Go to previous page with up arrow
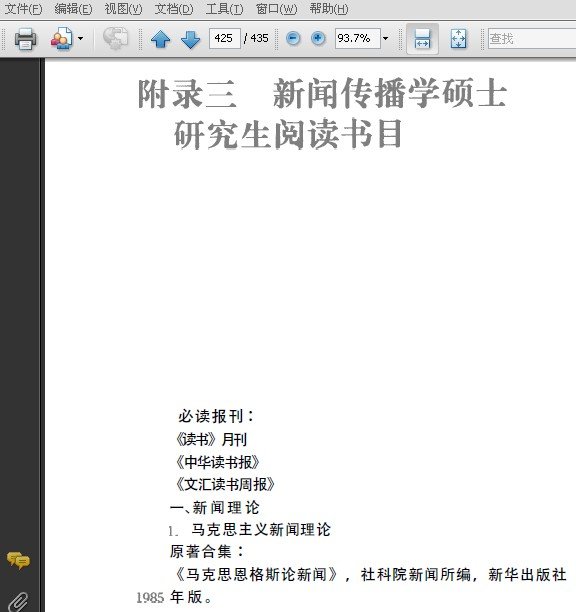 (160, 39)
